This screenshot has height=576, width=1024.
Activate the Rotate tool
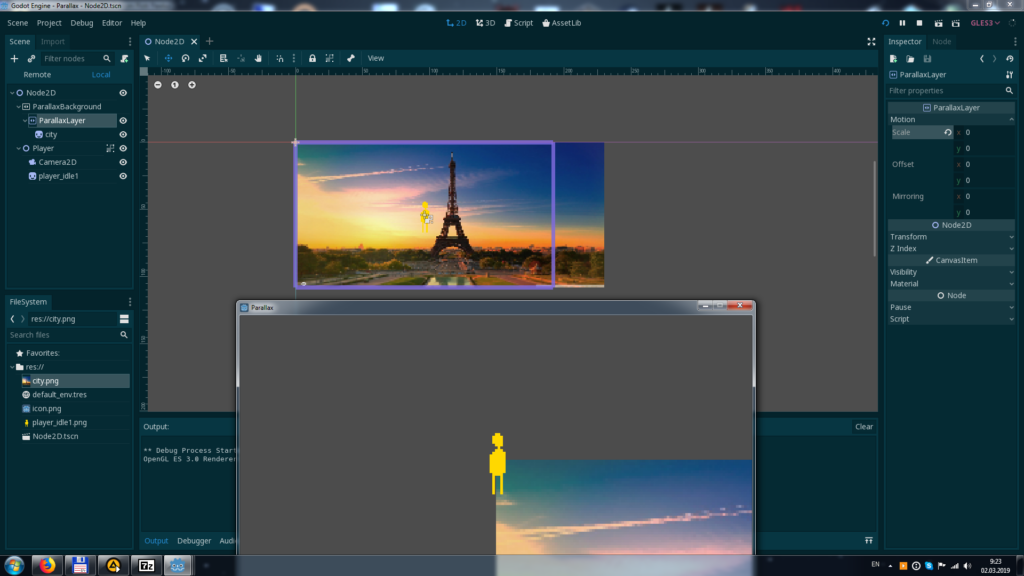click(187, 58)
